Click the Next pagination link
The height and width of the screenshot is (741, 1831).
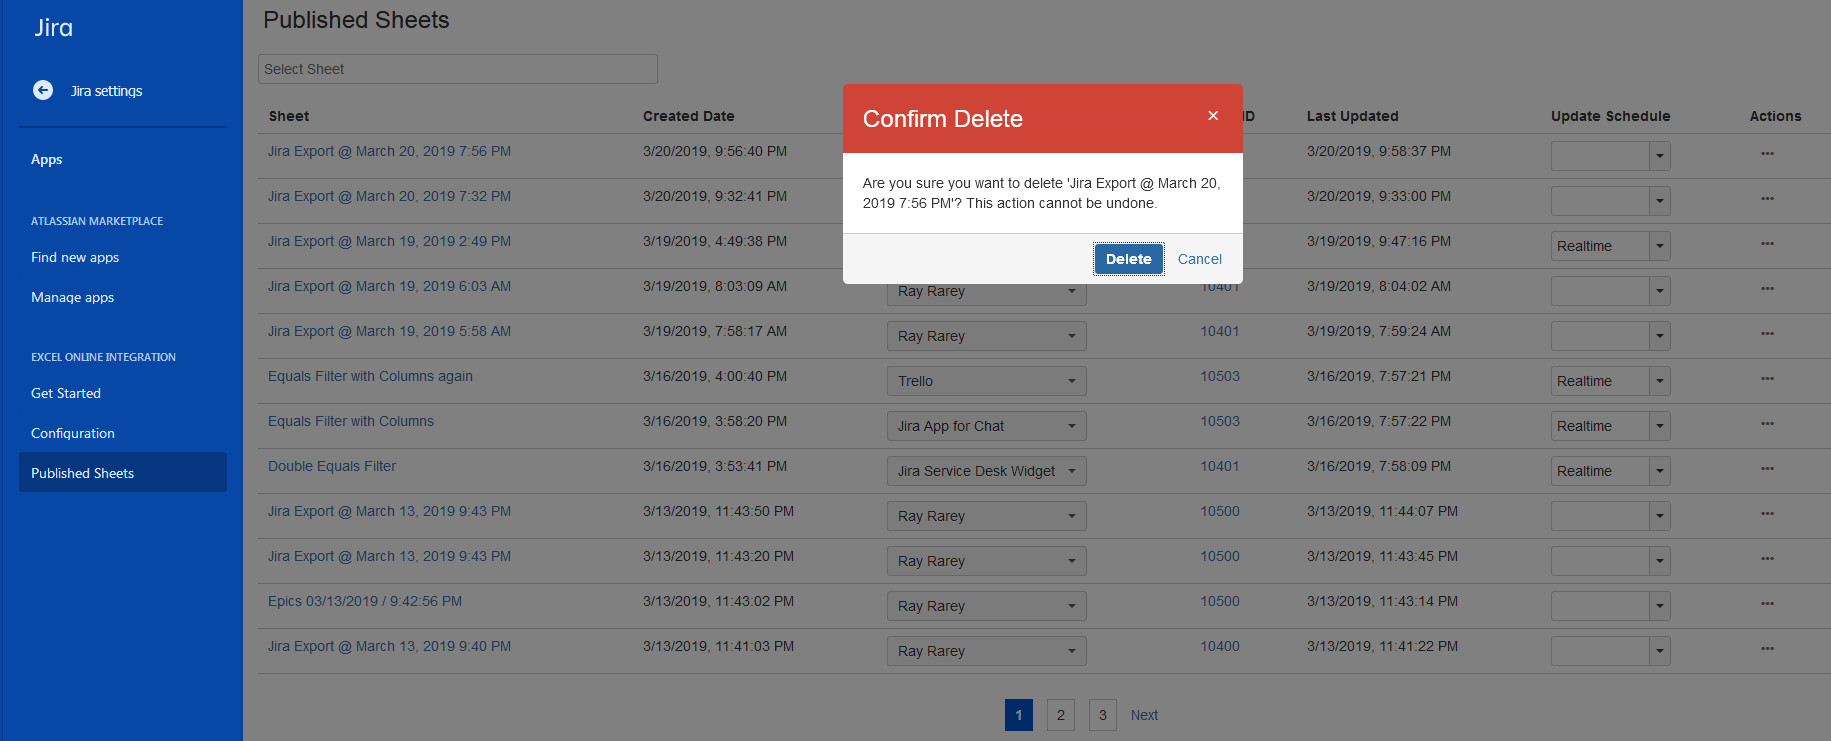click(1144, 715)
